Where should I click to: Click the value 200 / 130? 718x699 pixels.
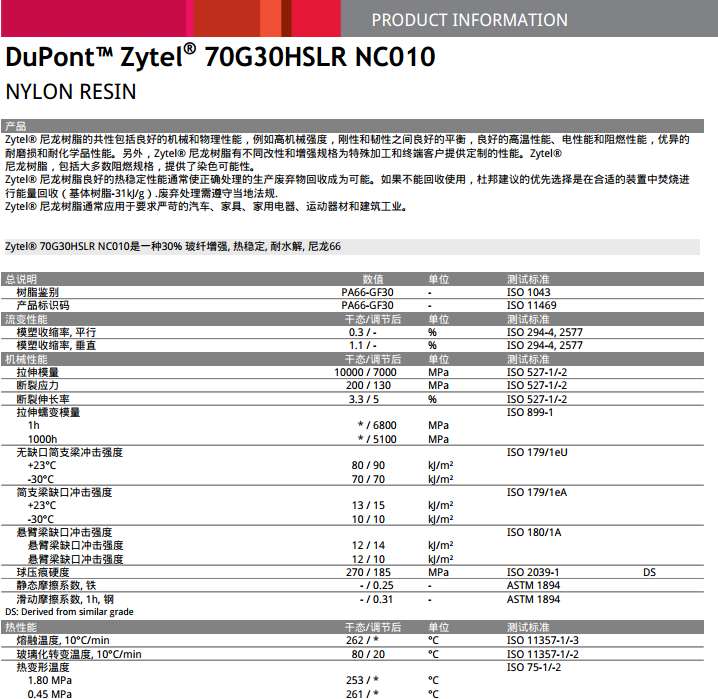point(369,385)
